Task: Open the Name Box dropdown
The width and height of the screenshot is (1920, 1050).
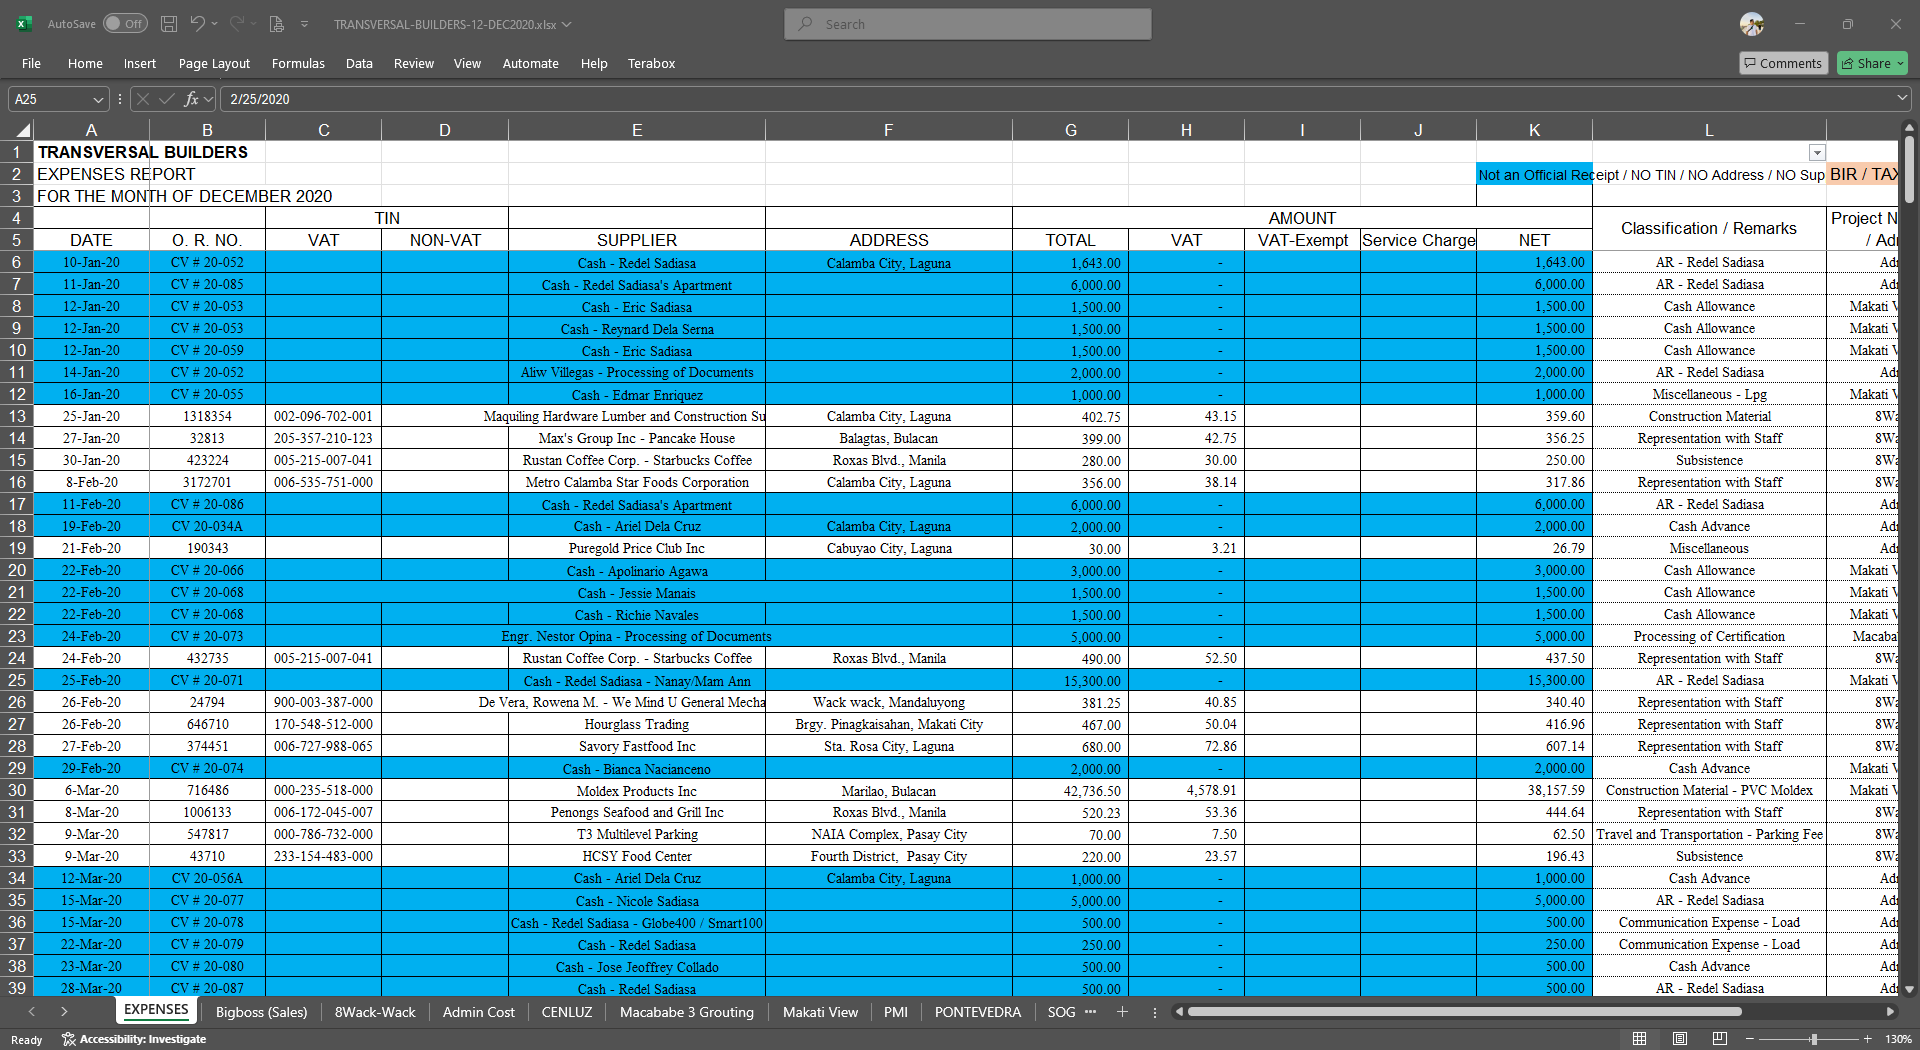Action: pyautogui.click(x=98, y=99)
